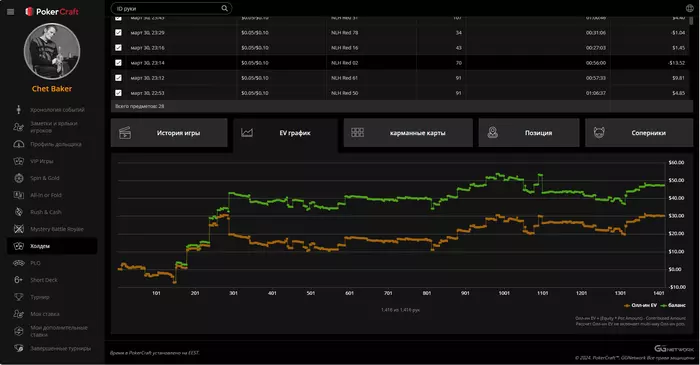
Task: Uncheck the март 30, 23:12 session checkbox
Action: click(118, 78)
